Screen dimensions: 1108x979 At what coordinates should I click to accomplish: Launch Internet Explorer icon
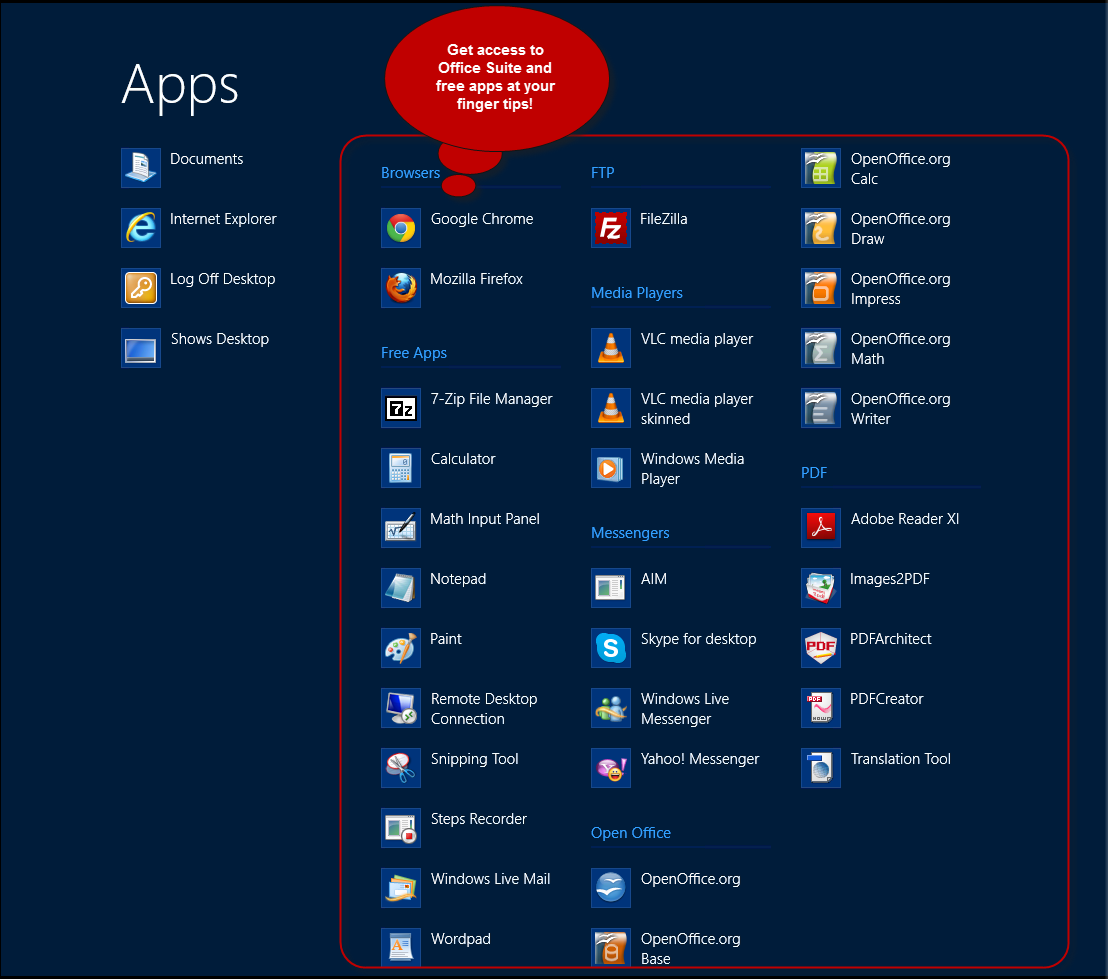[x=141, y=228]
